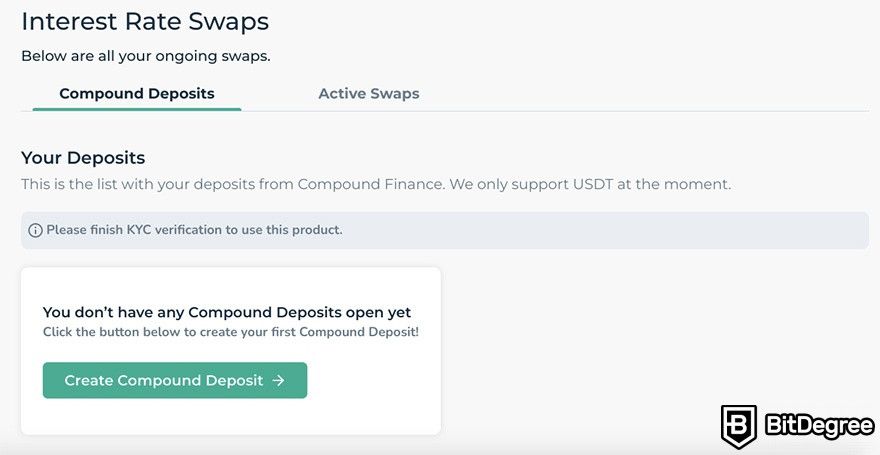Click the empty Compound Deposits card
Viewport: 880px width, 455px height.
tap(231, 351)
